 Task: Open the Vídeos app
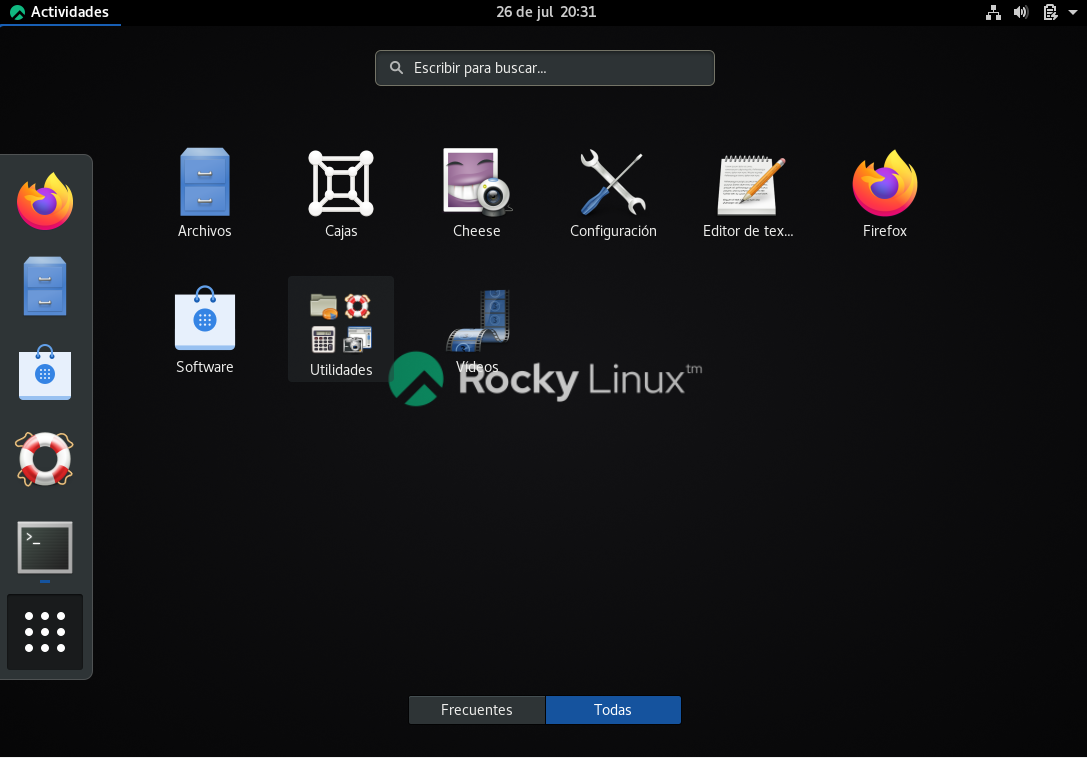tap(477, 329)
